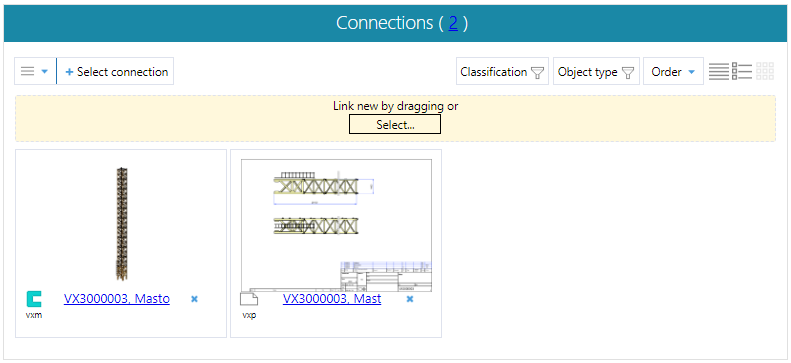This screenshot has height=363, width=791.
Task: Open the Classification filter
Action: pyautogui.click(x=502, y=72)
